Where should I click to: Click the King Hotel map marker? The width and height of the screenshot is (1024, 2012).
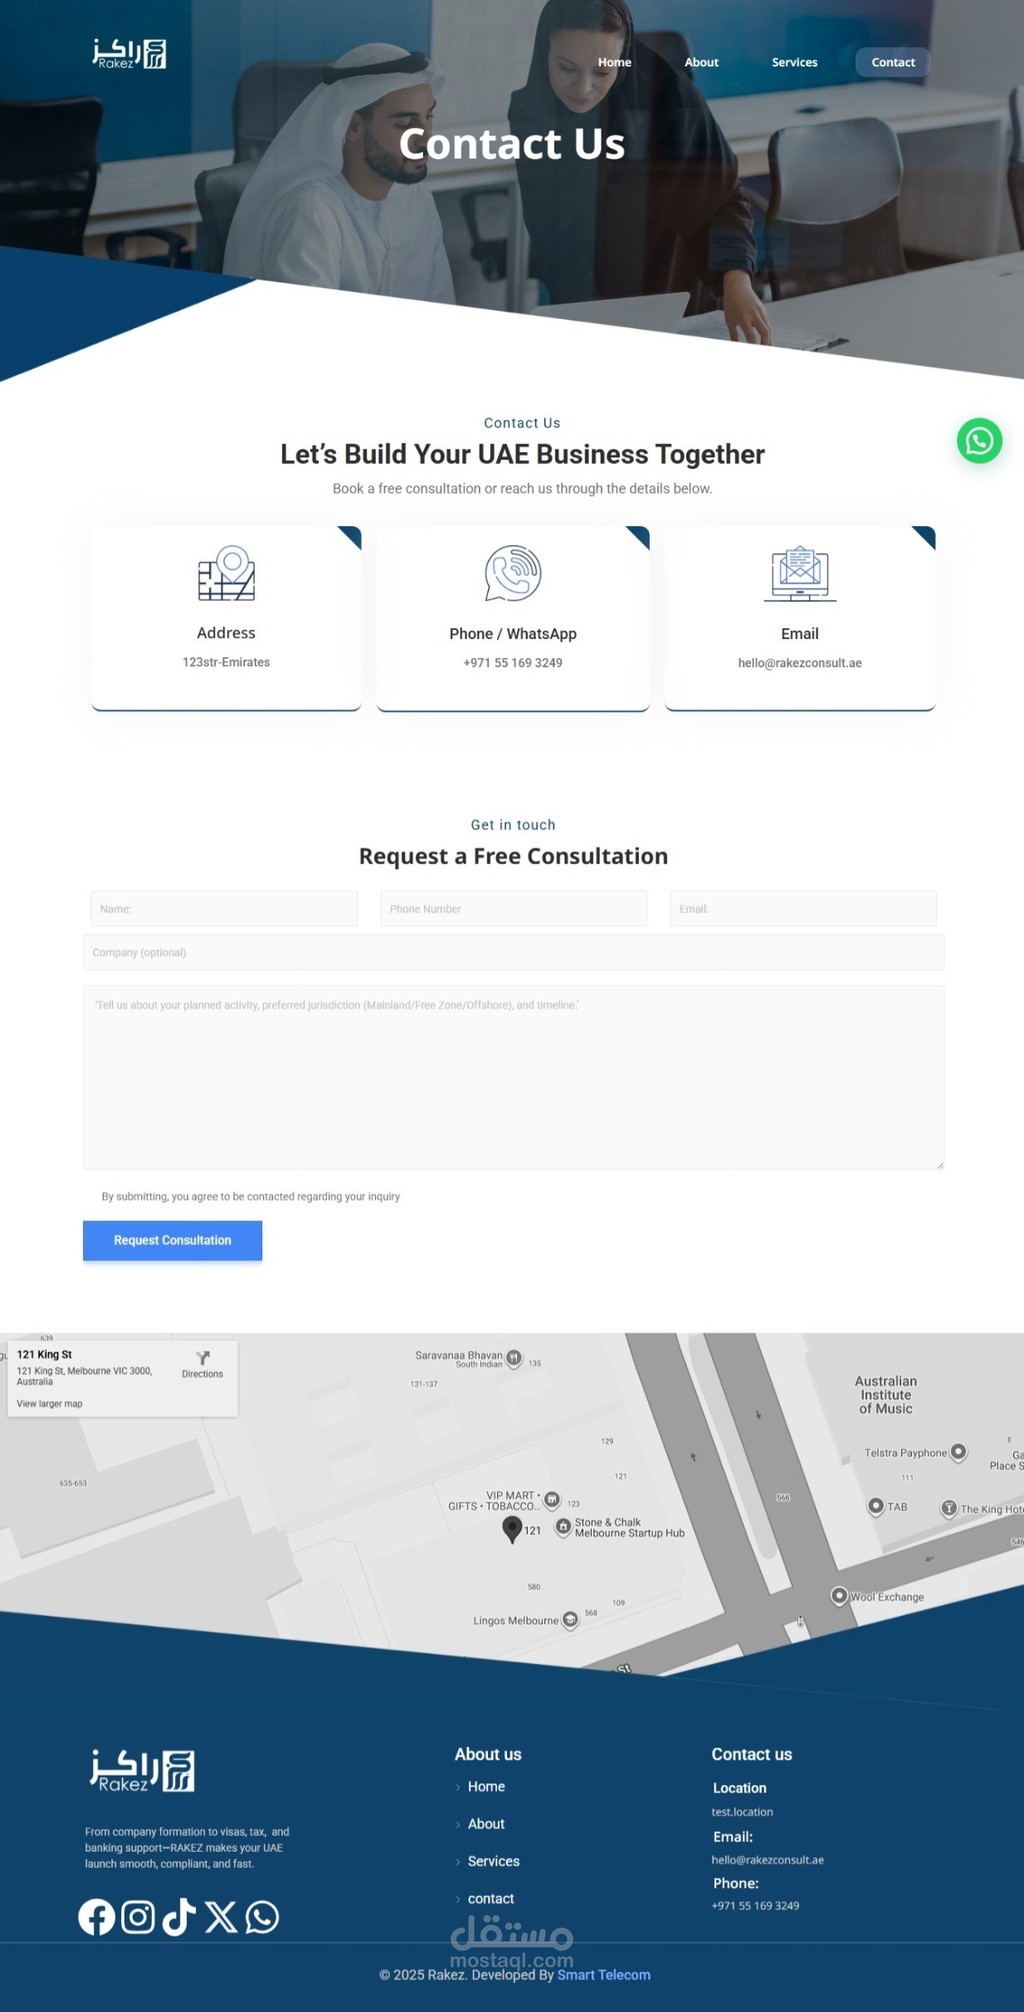coord(949,1508)
